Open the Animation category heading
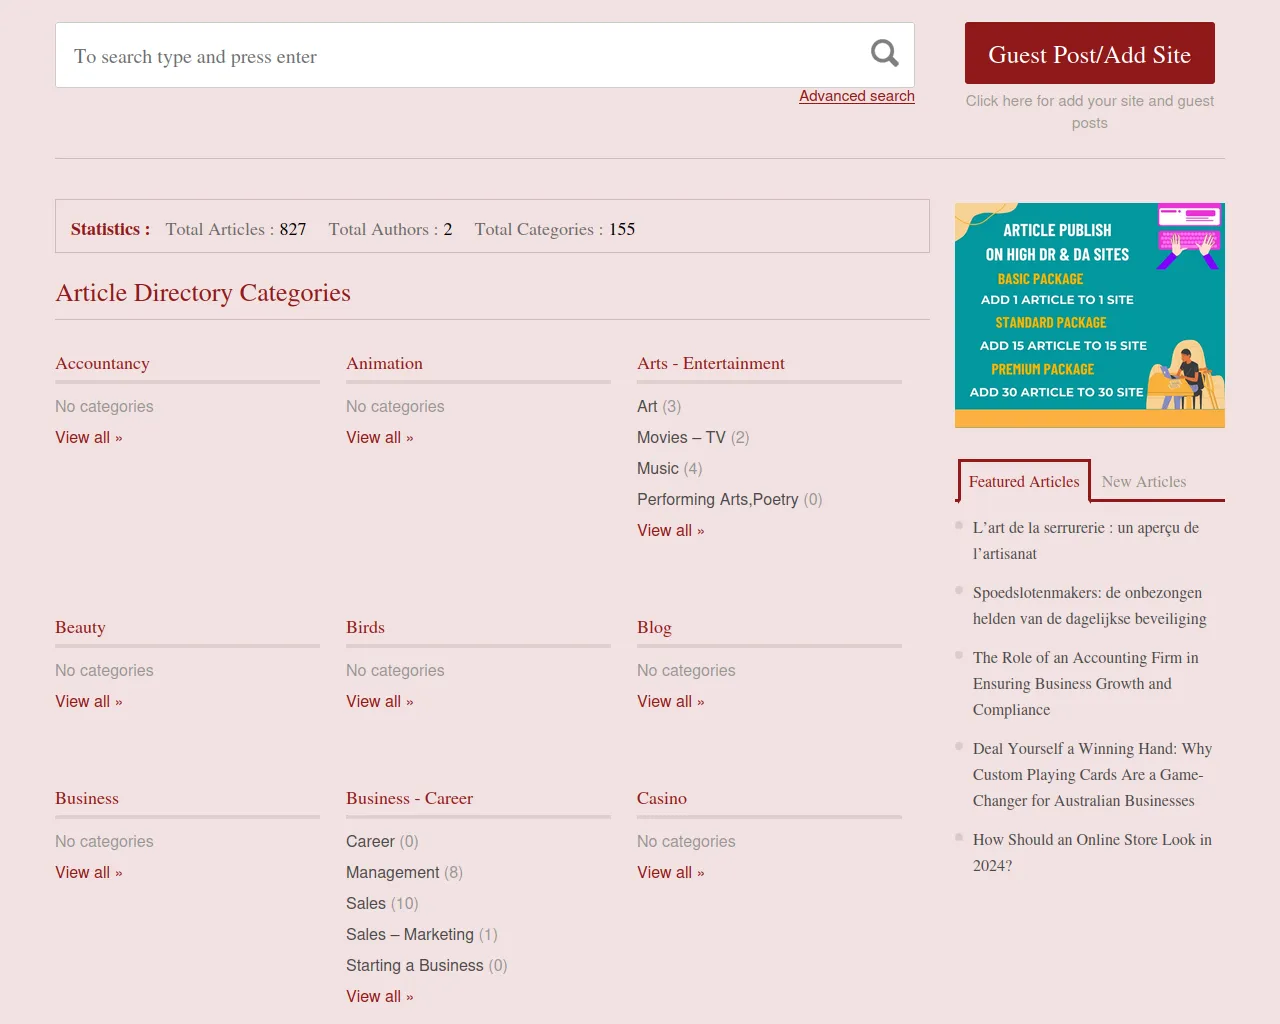 384,364
